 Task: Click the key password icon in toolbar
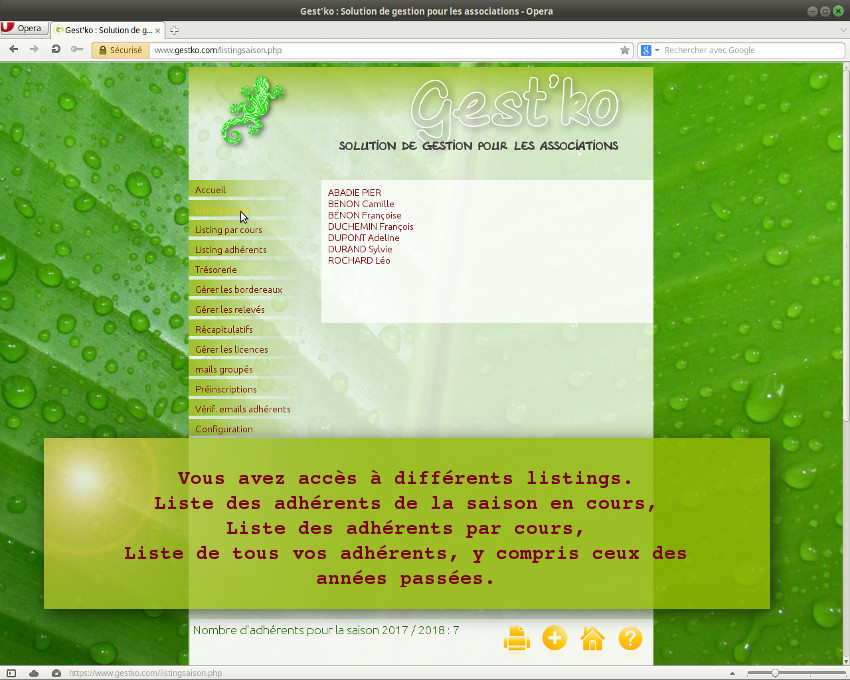coord(76,49)
